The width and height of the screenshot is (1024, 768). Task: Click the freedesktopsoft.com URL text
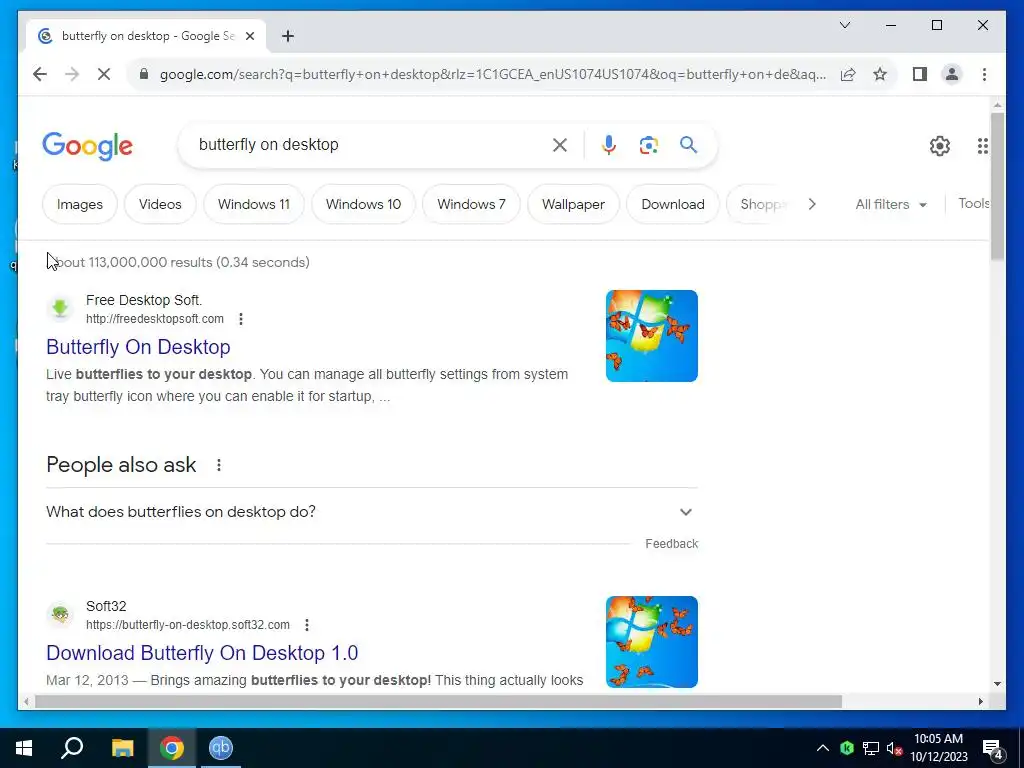(155, 319)
